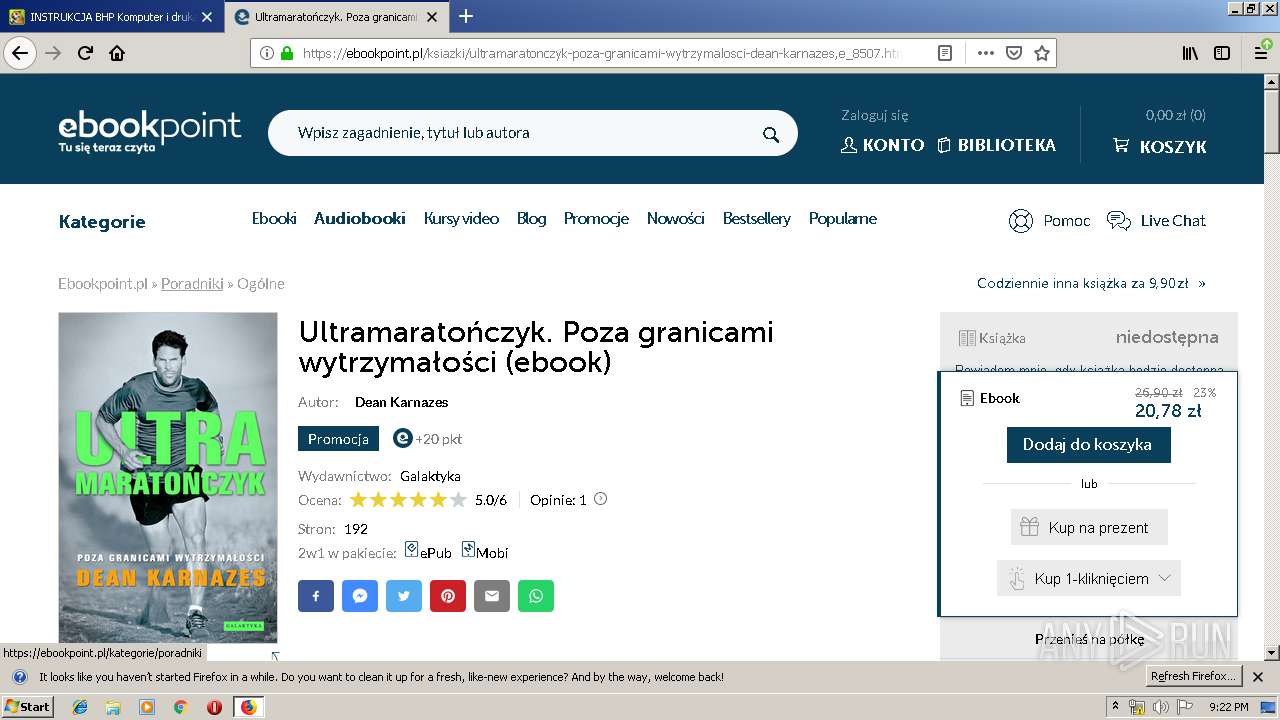
Task: Open Ebooki menu category
Action: point(274,218)
